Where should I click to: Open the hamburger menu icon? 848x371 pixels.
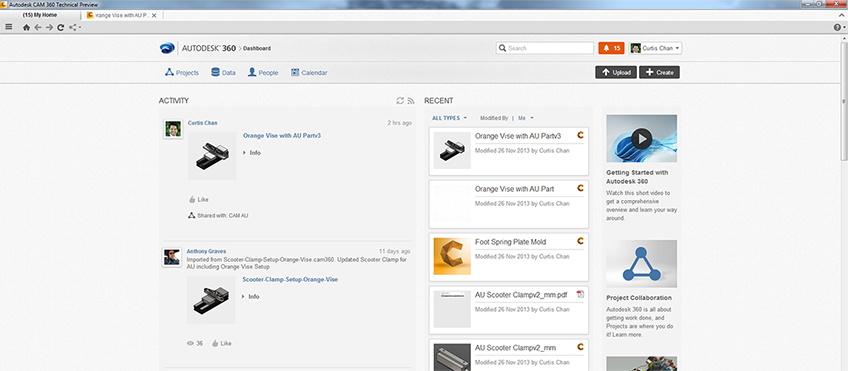point(8,27)
